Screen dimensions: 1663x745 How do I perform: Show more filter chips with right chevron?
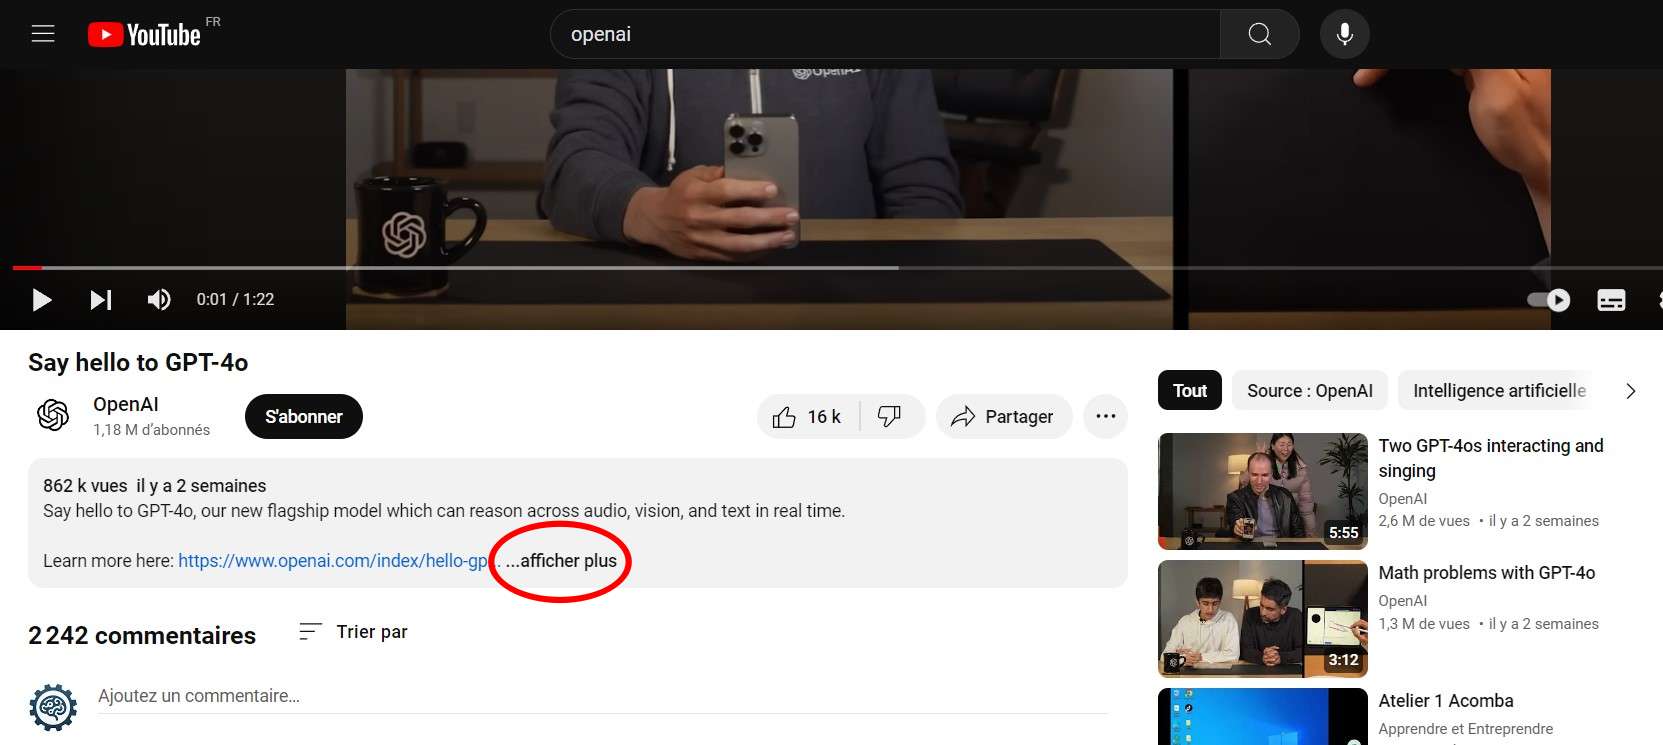pyautogui.click(x=1630, y=391)
